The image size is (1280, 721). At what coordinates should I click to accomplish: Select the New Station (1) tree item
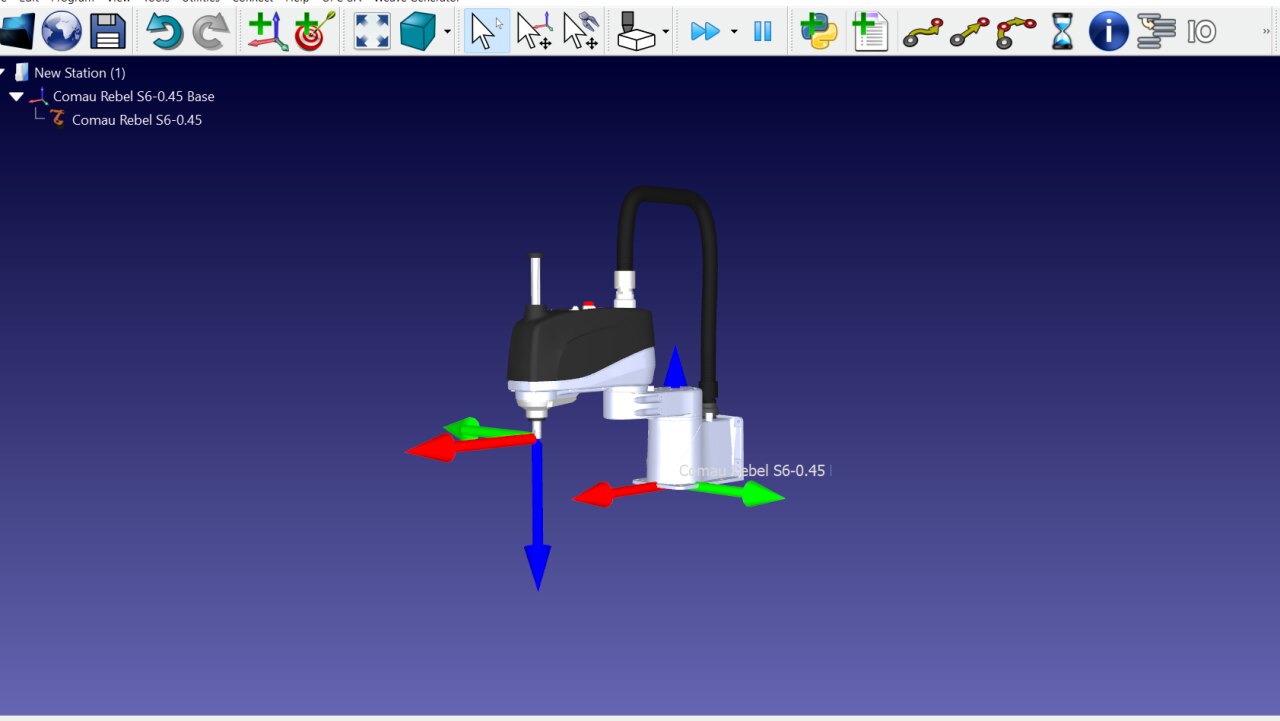[79, 73]
